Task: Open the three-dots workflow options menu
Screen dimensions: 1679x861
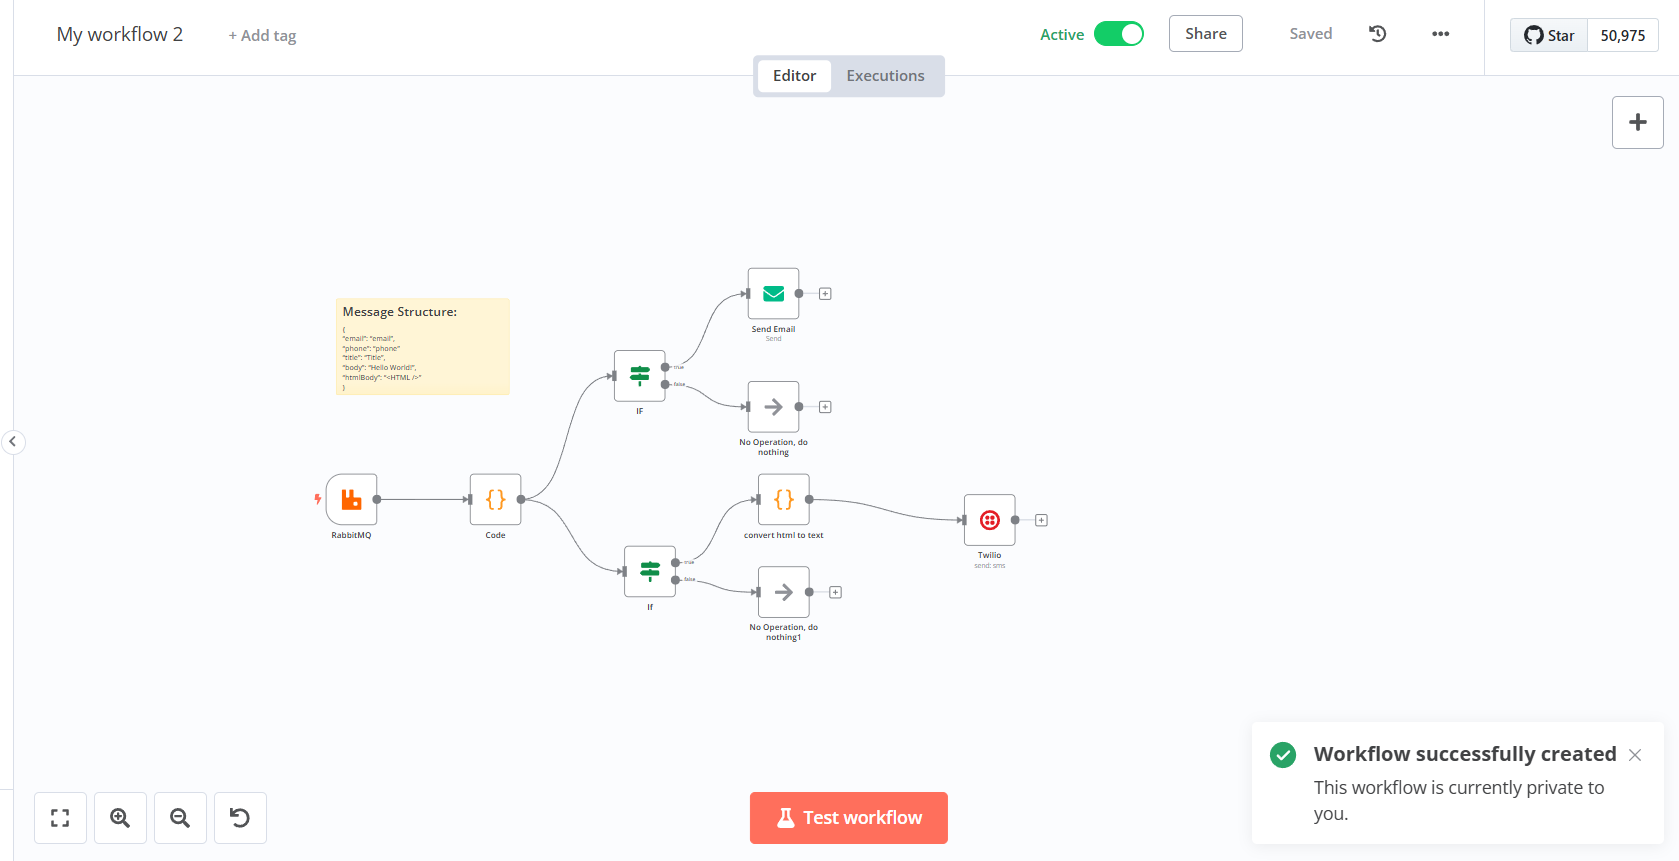Action: pos(1440,34)
